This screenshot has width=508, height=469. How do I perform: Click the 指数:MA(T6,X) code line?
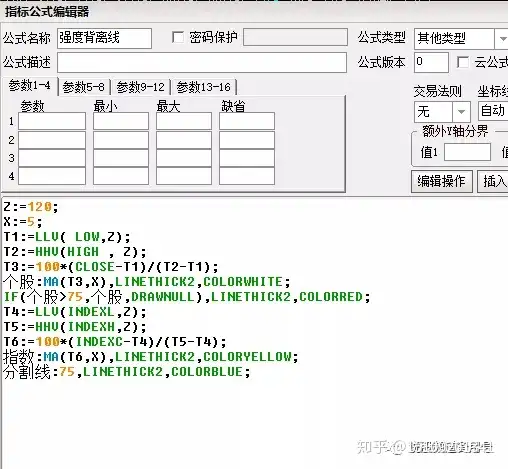pos(151,357)
